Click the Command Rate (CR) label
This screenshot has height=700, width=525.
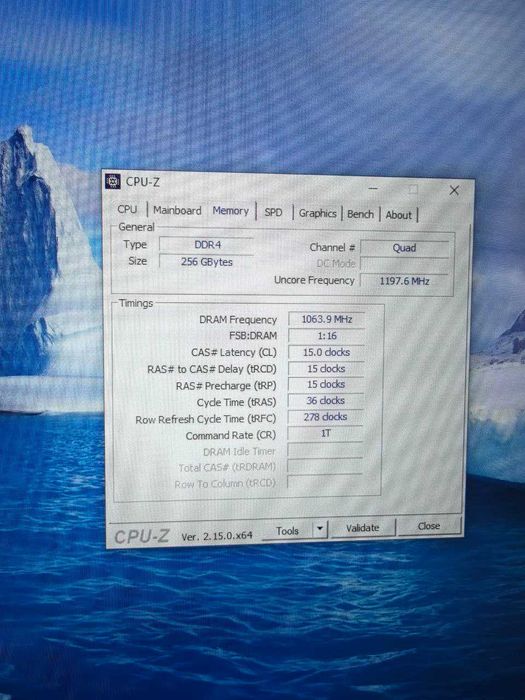click(231, 436)
